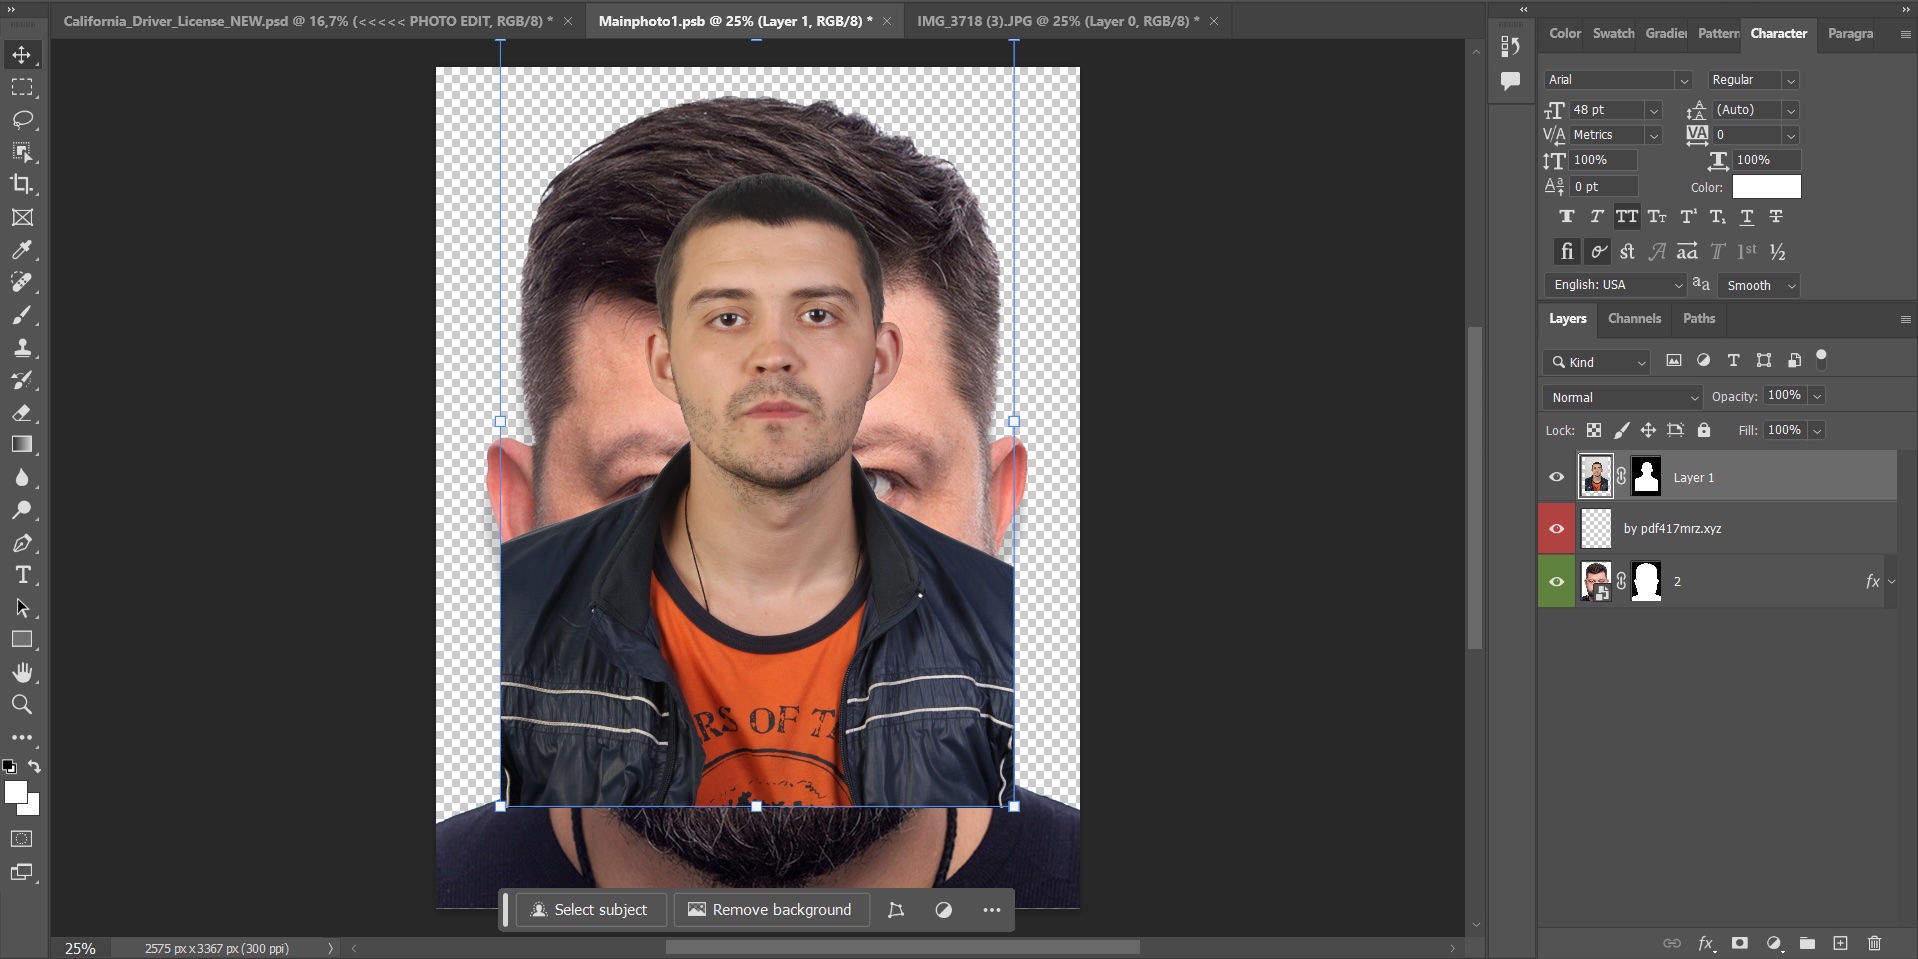Enable All Caps text formatting

point(1627,217)
